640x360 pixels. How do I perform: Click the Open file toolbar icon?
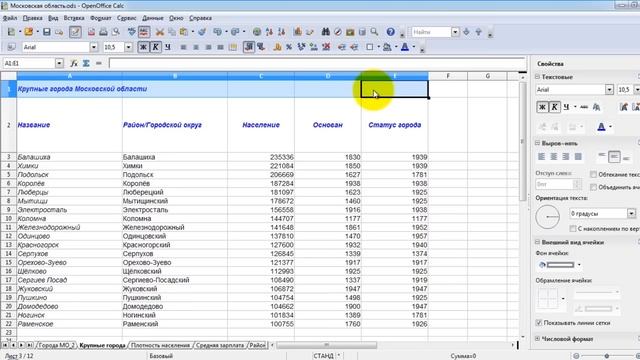click(29, 32)
